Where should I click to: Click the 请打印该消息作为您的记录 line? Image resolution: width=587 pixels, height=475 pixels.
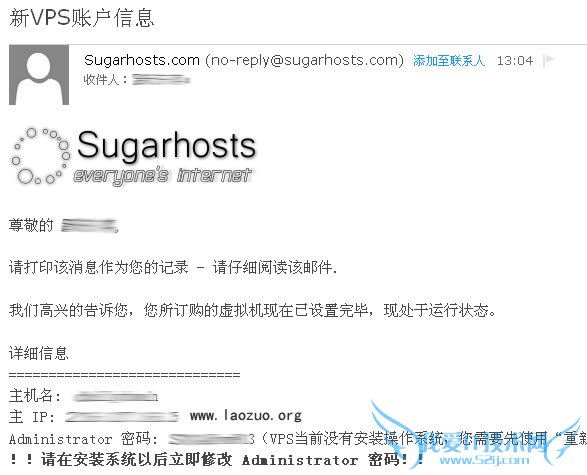(98, 267)
